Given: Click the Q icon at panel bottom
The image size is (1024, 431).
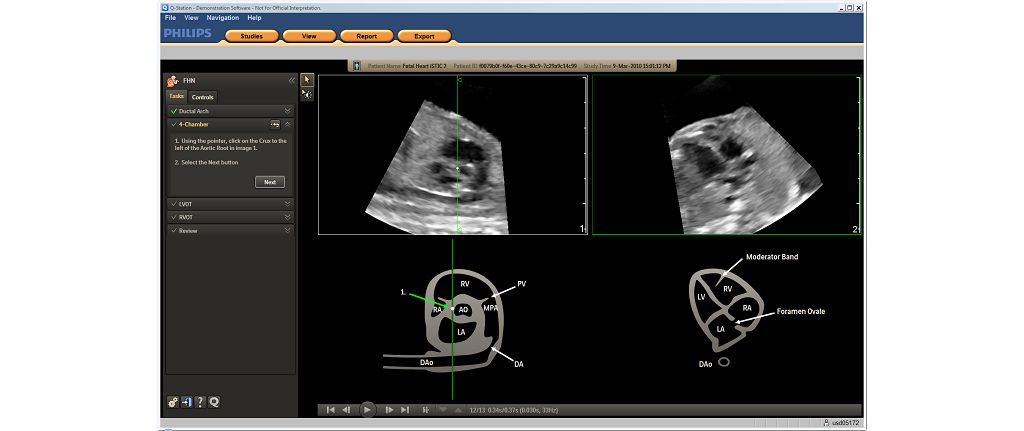Looking at the screenshot, I should (214, 402).
